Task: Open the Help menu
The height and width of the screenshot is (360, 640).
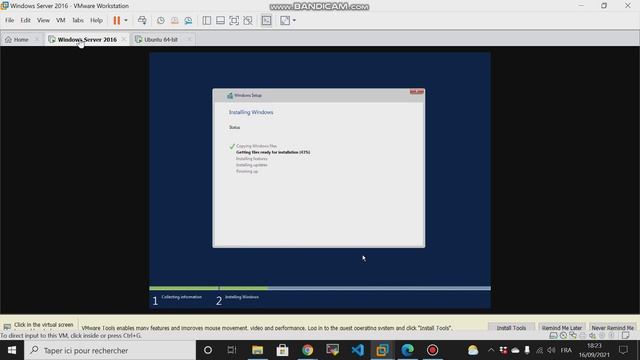Action: point(96,20)
